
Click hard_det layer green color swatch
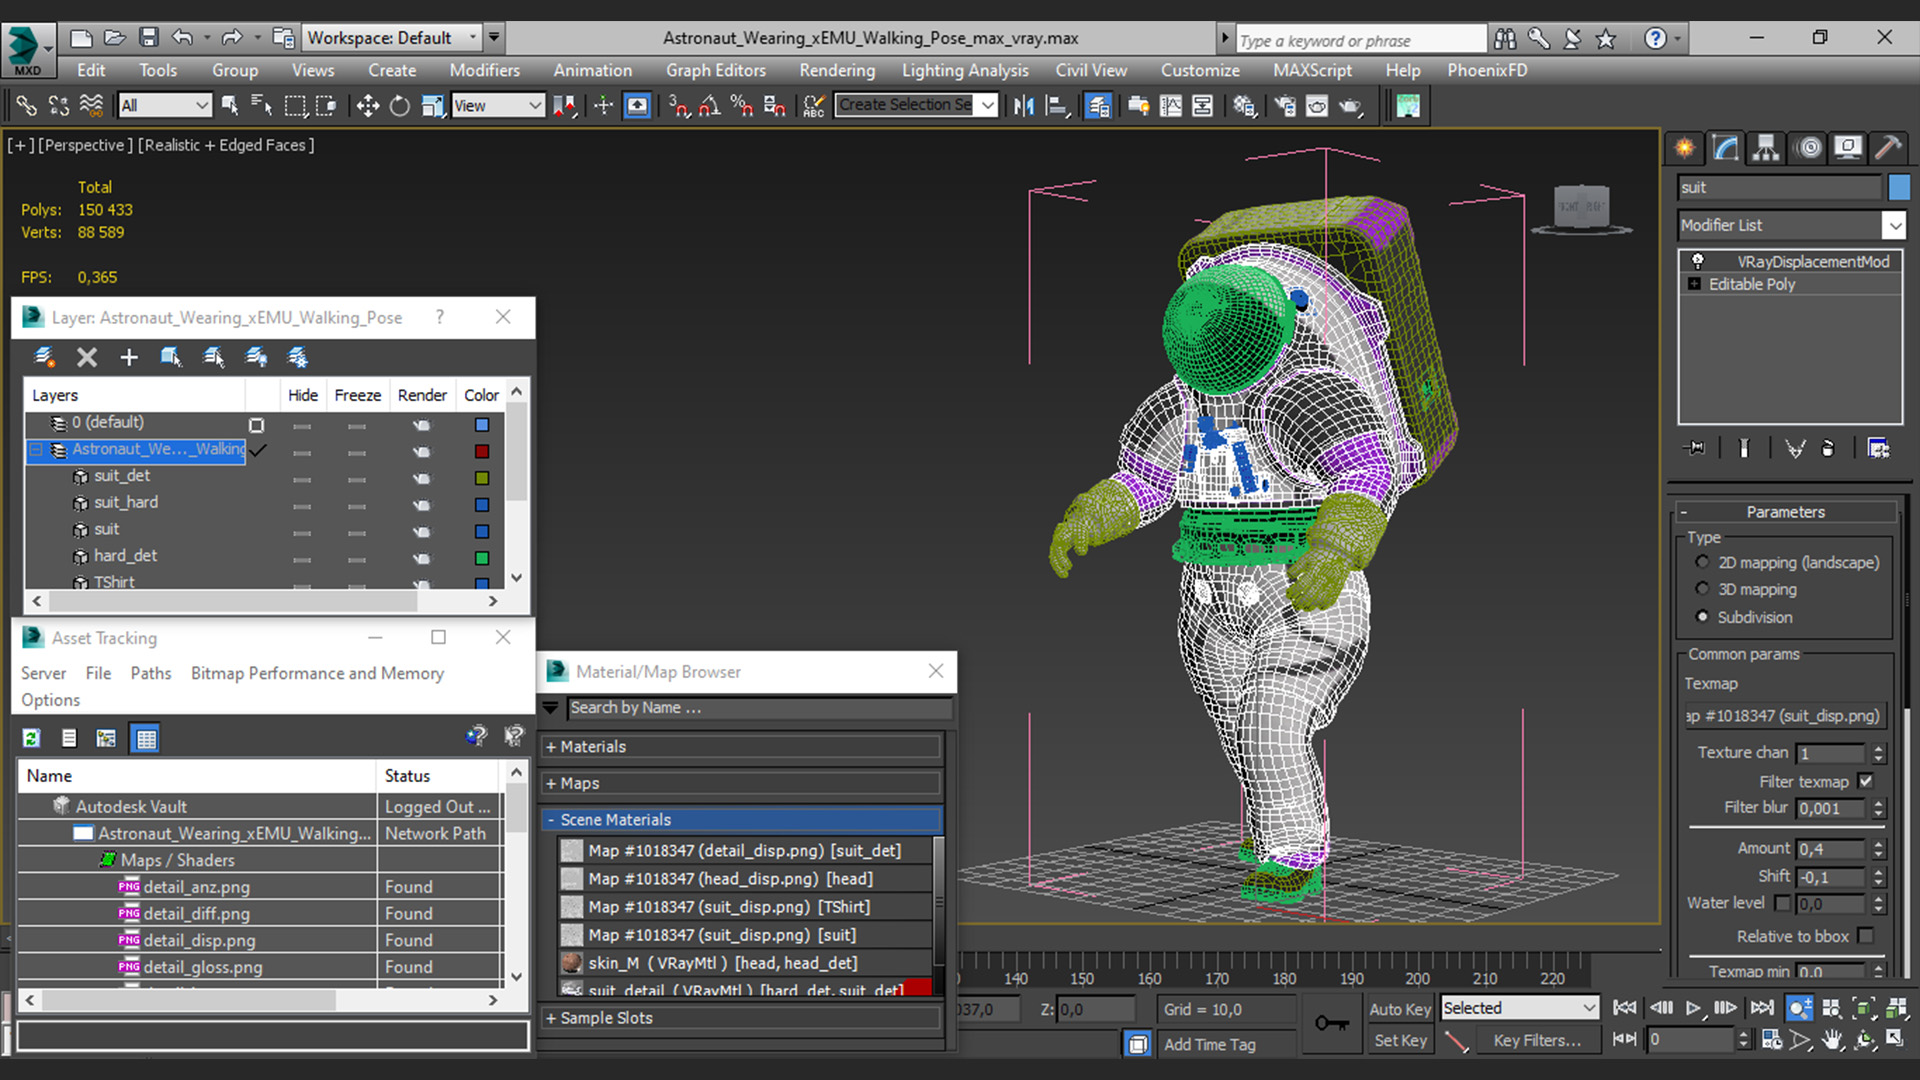point(481,558)
